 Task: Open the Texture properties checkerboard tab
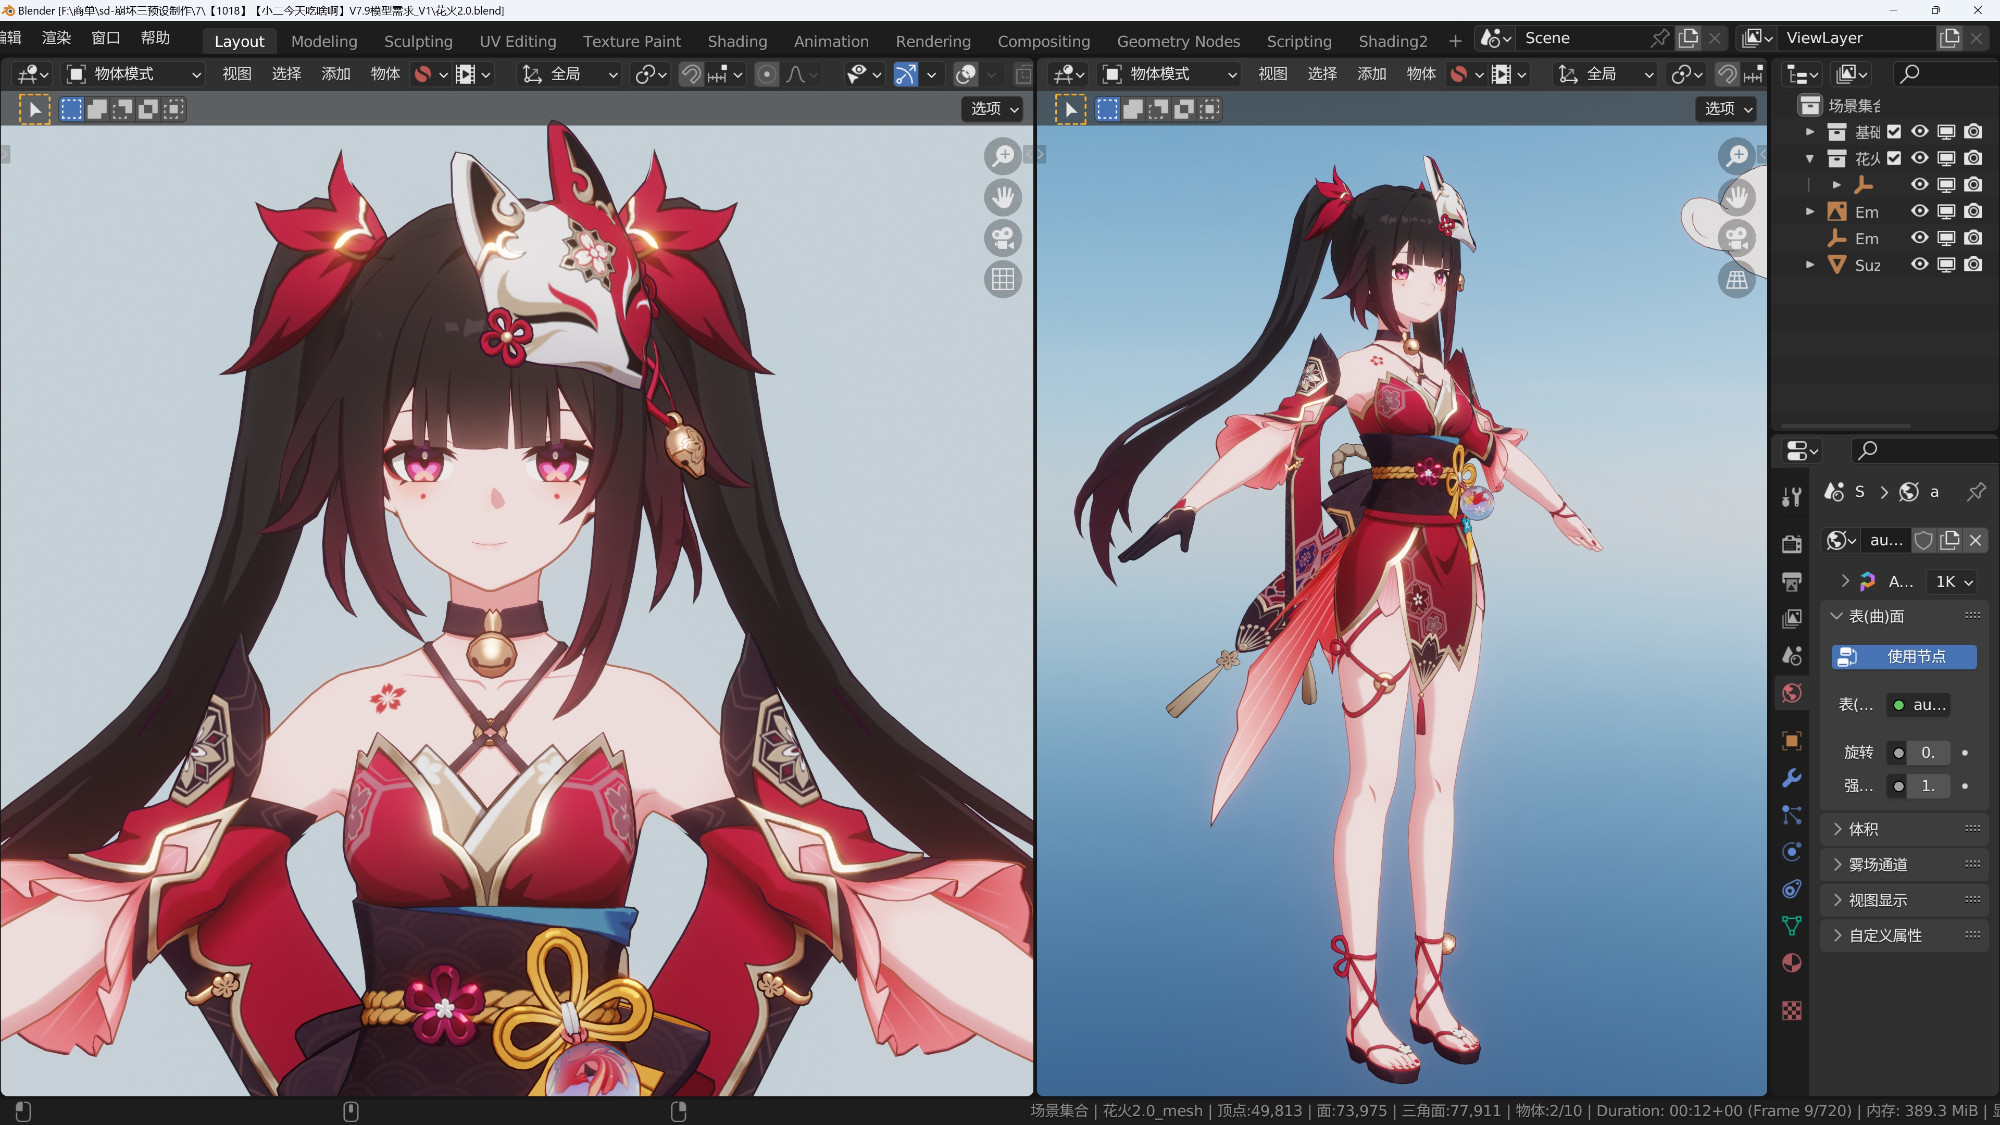point(1791,1010)
